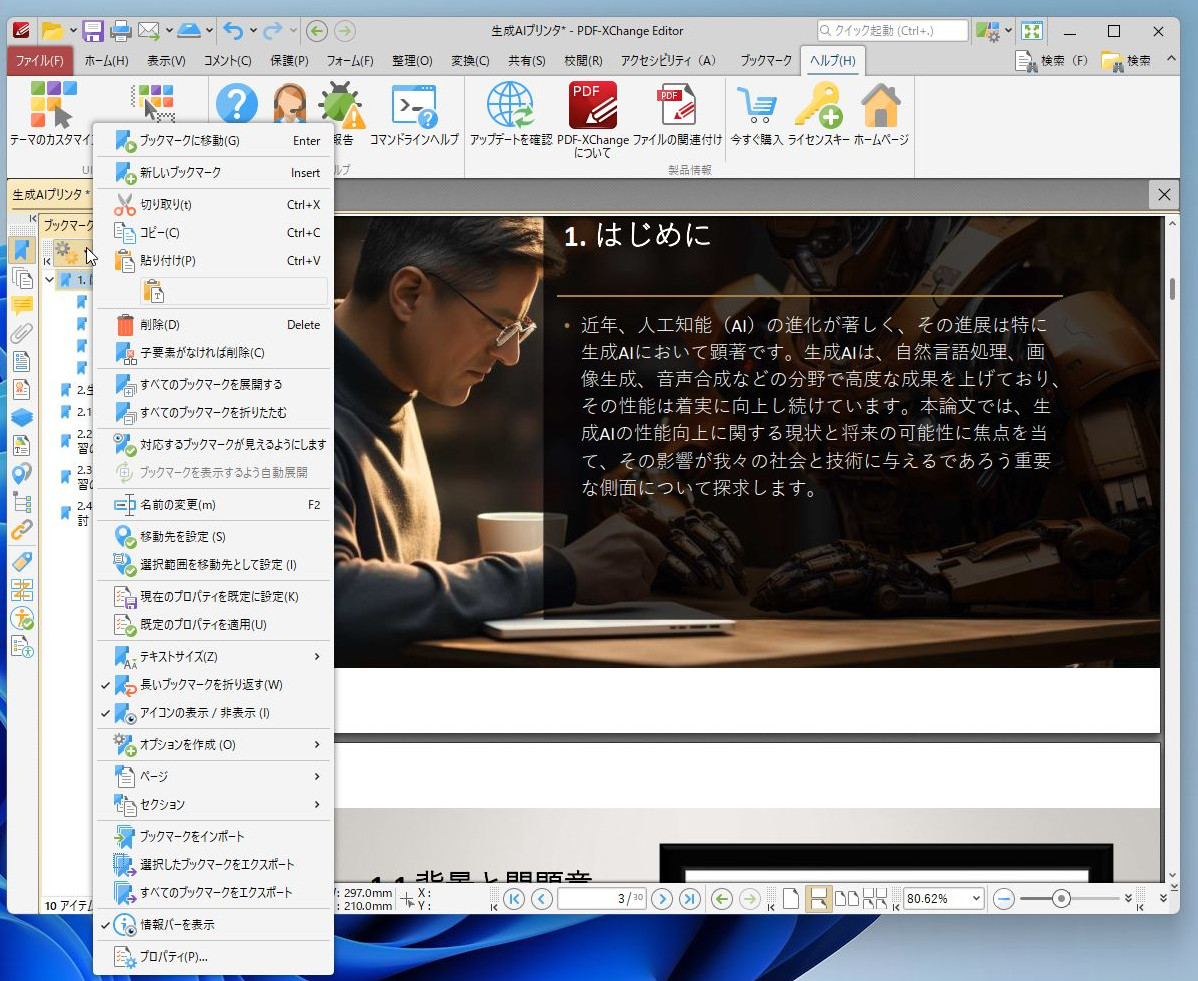Select continuous page layout toggle

click(818, 898)
